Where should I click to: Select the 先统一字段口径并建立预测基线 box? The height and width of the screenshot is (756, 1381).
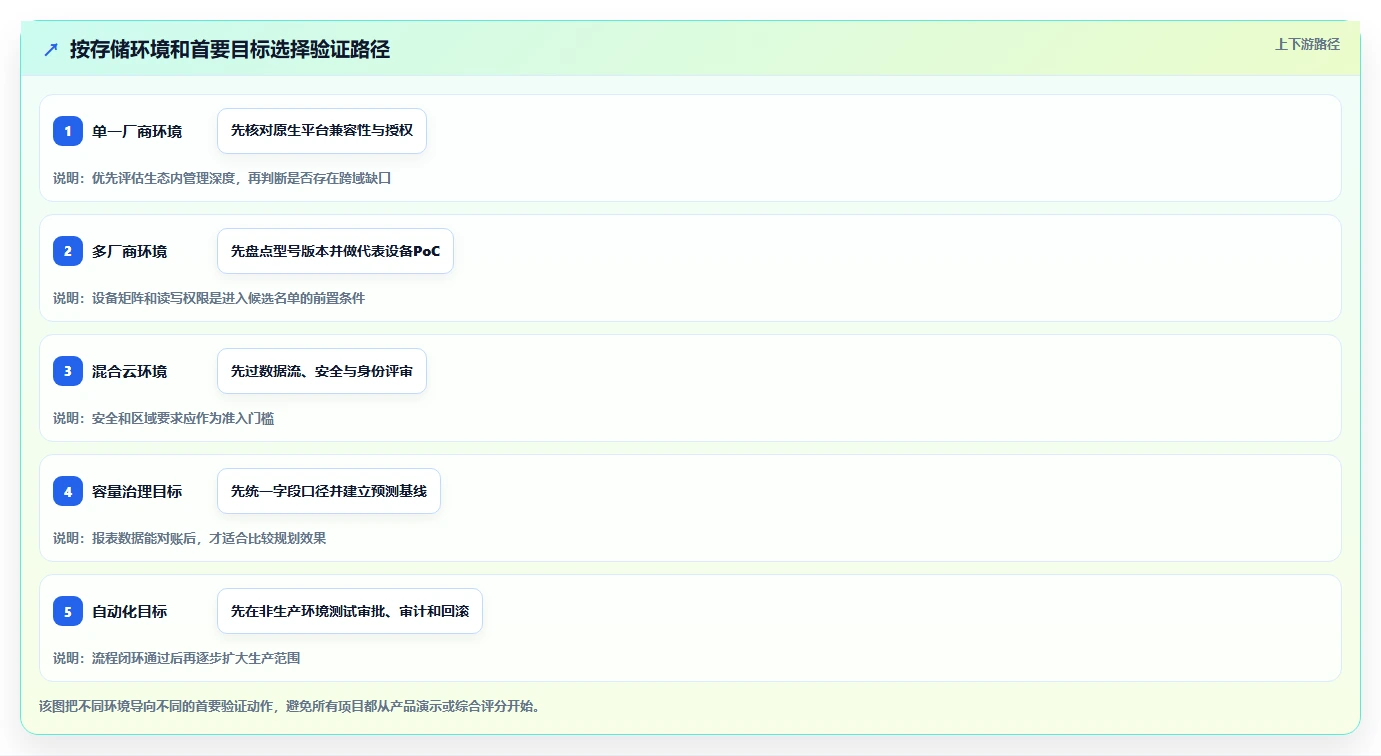tap(329, 491)
